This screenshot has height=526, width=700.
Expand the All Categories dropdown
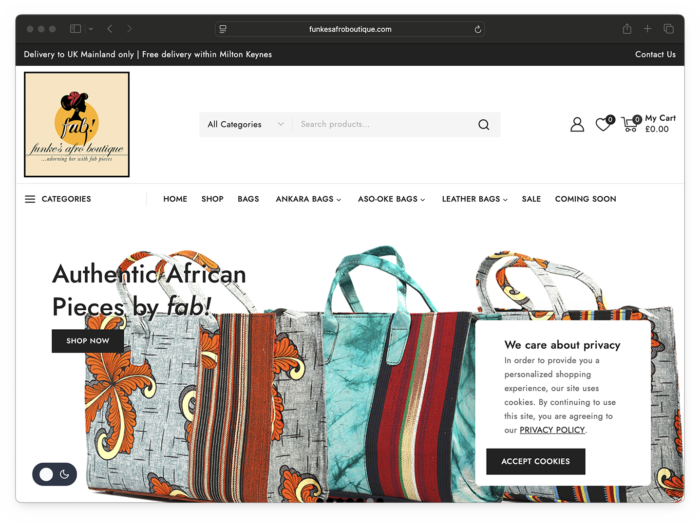[246, 125]
